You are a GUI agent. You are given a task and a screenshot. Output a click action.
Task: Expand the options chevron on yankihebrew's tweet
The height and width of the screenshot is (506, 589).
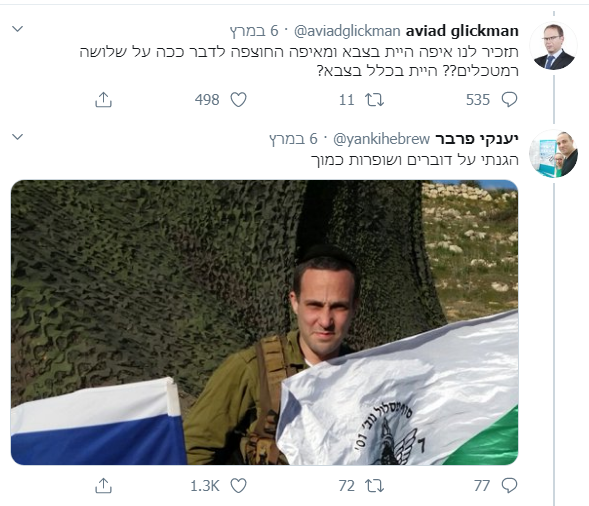coord(18,137)
